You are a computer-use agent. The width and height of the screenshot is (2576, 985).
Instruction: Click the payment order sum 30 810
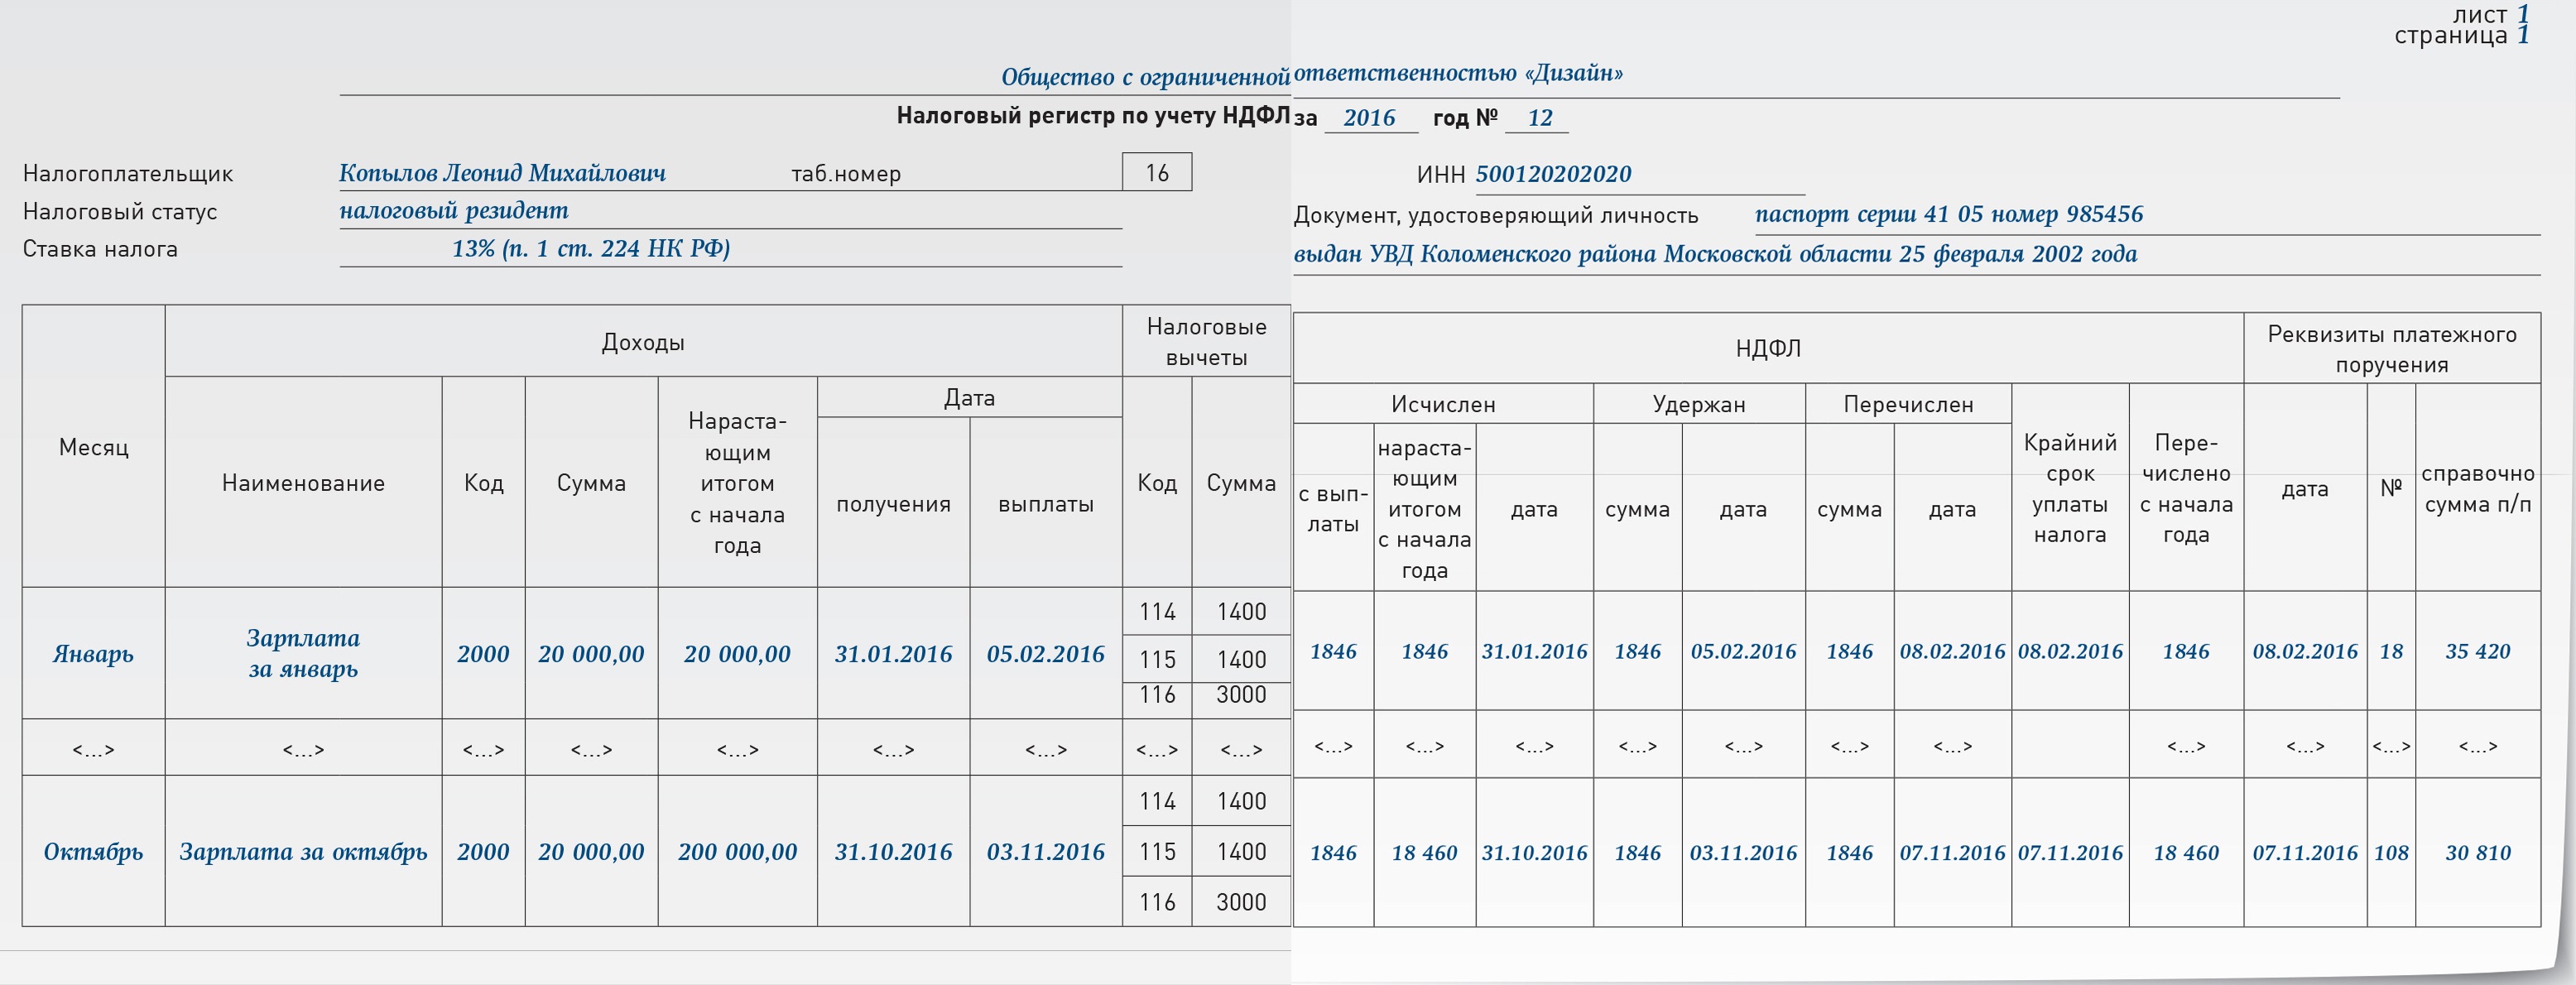point(2478,853)
